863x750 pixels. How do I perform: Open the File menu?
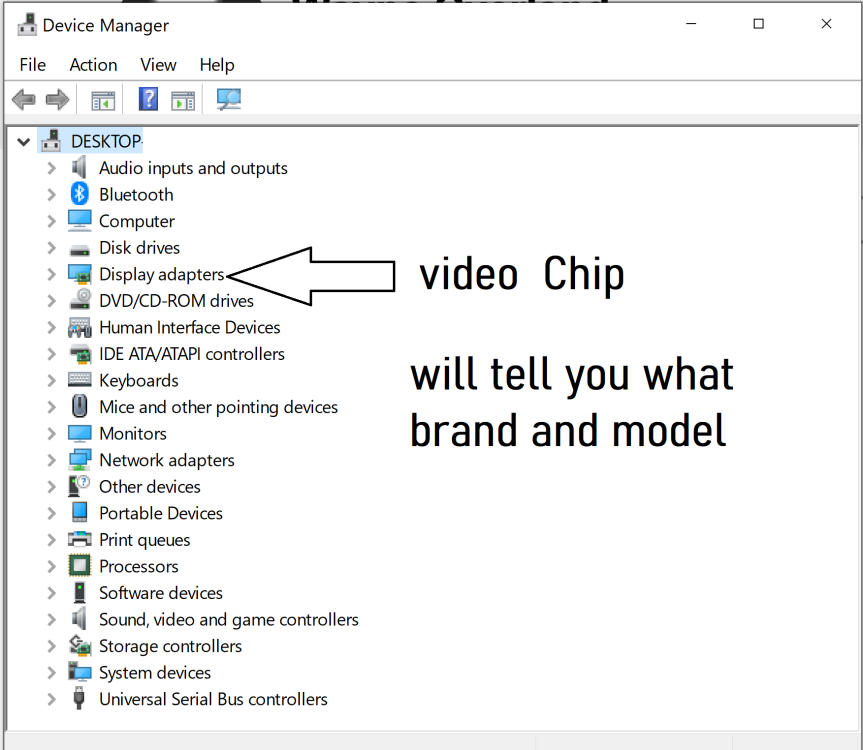coord(33,64)
